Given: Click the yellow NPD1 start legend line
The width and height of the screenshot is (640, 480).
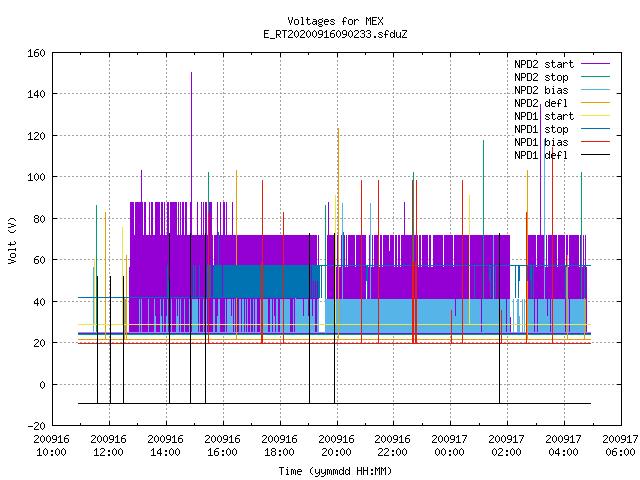Looking at the screenshot, I should (595, 116).
